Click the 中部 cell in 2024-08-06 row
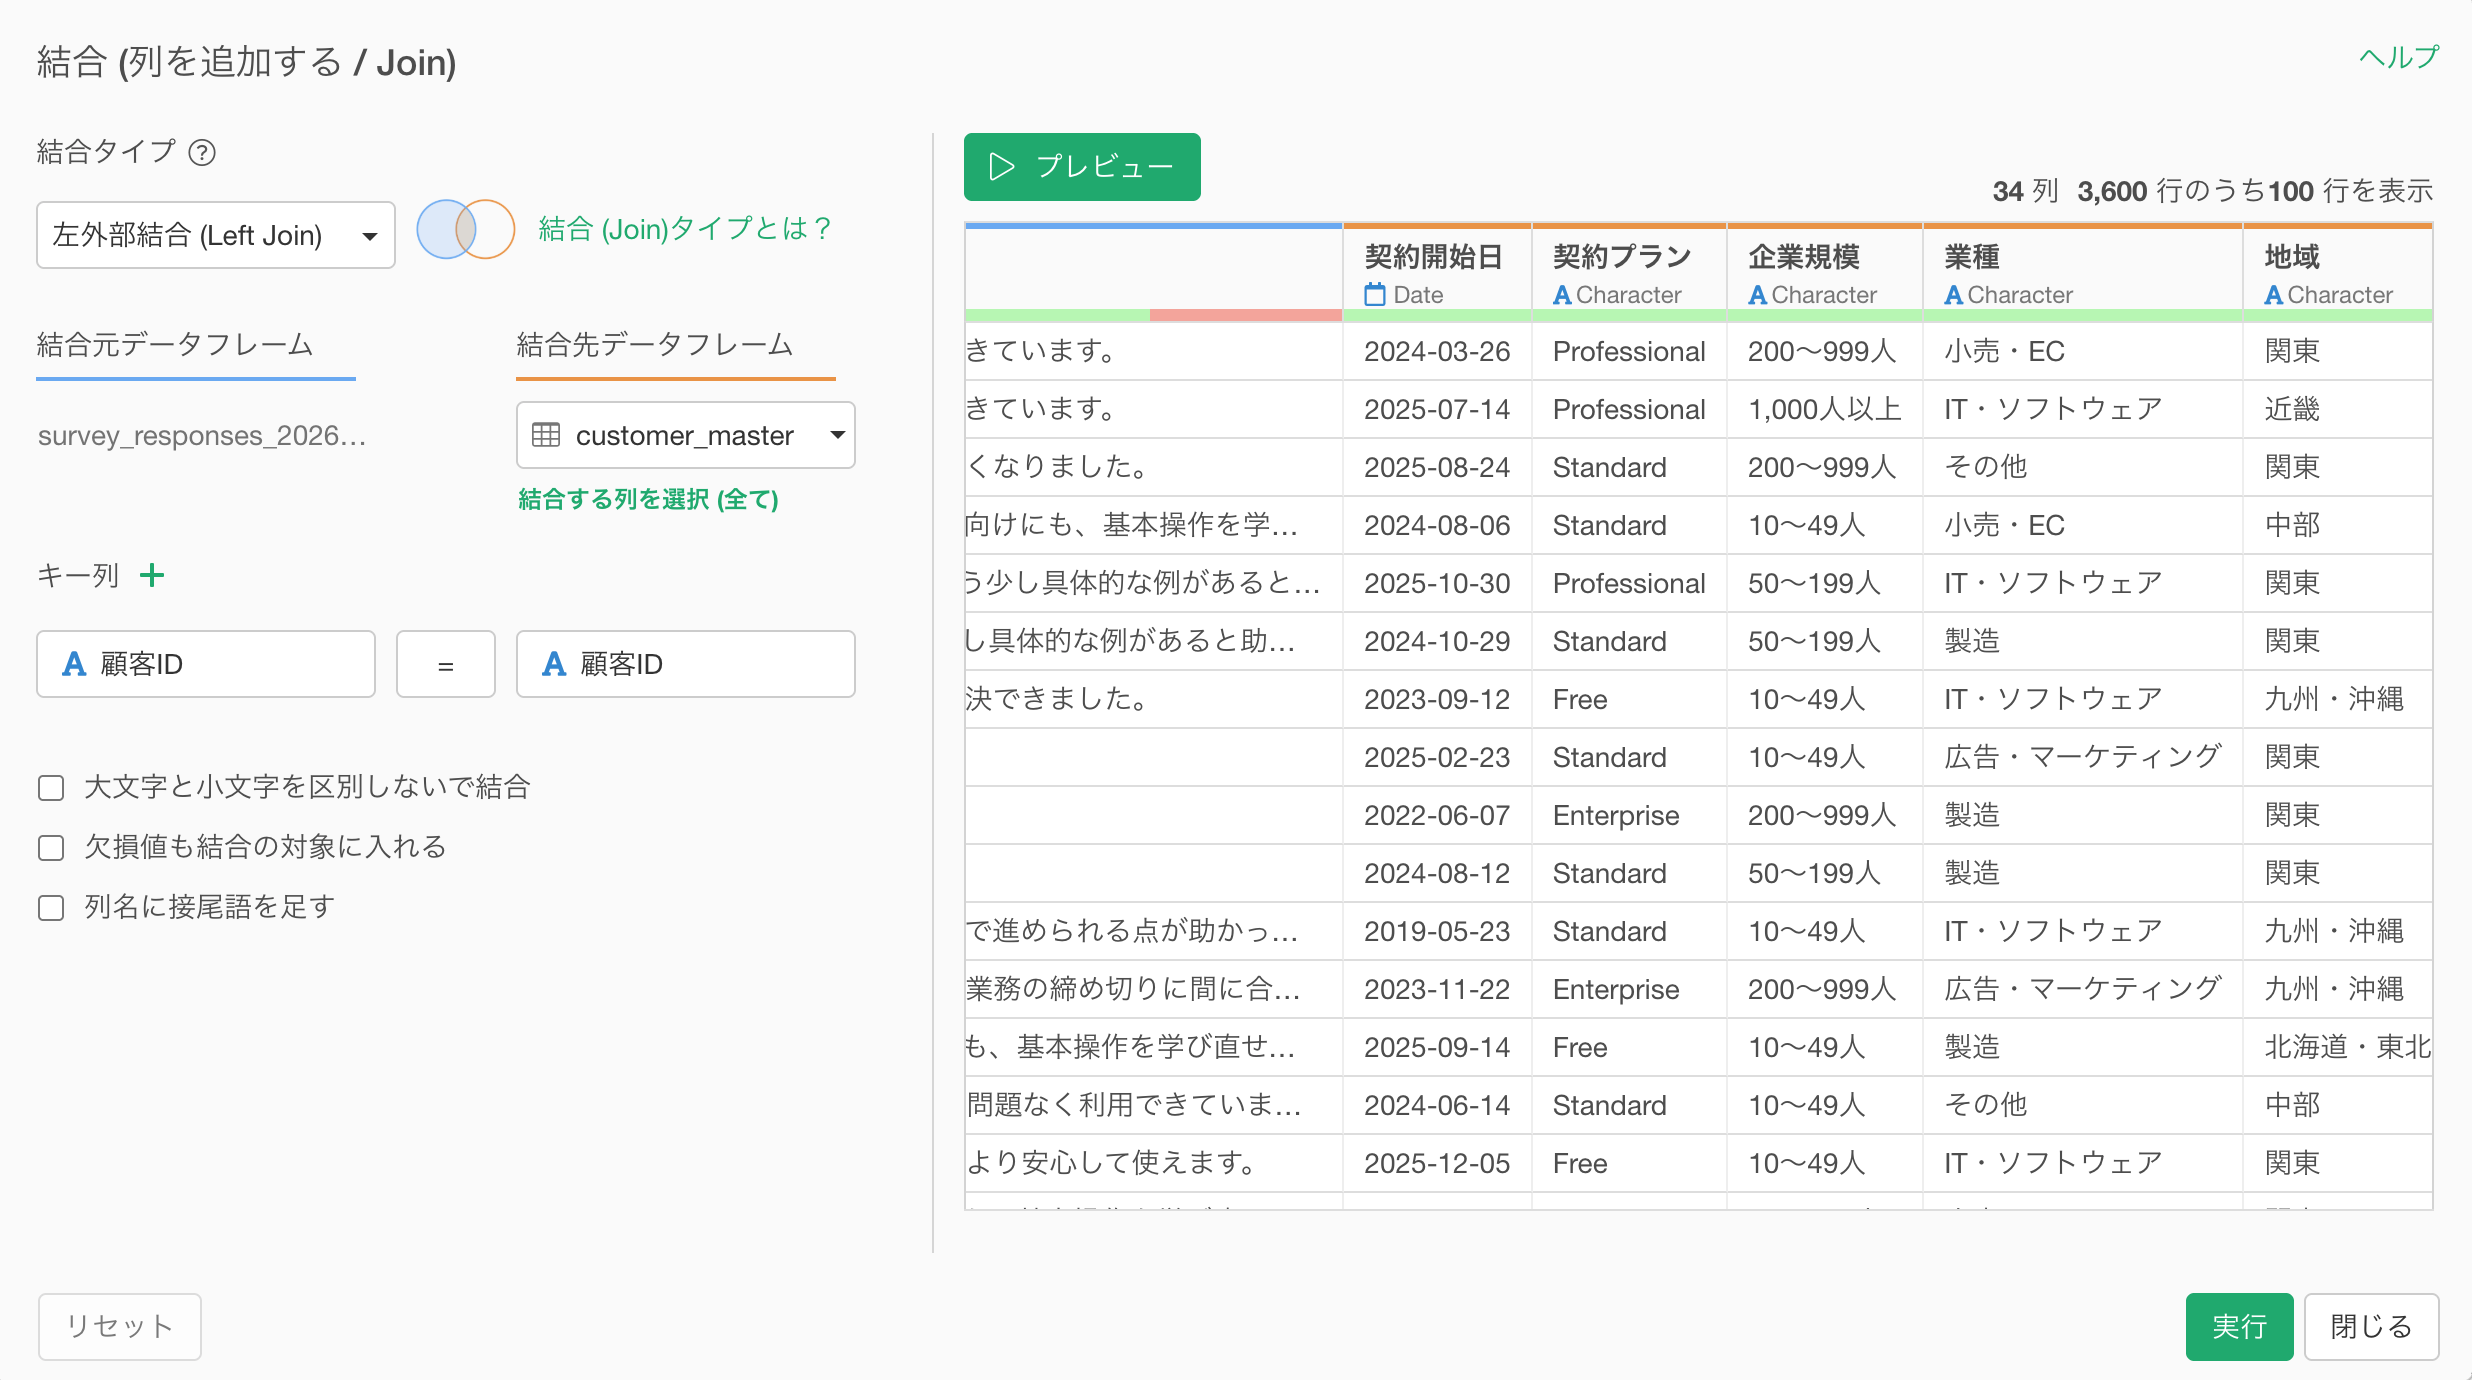Viewport: 2472px width, 1380px height. [x=2338, y=525]
